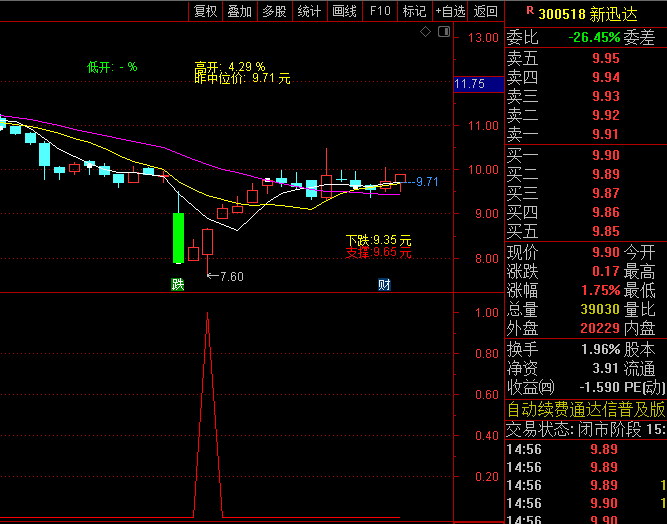Image resolution: width=667 pixels, height=524 pixels.
Task: Add stock via +自选 button
Action: pyautogui.click(x=450, y=11)
